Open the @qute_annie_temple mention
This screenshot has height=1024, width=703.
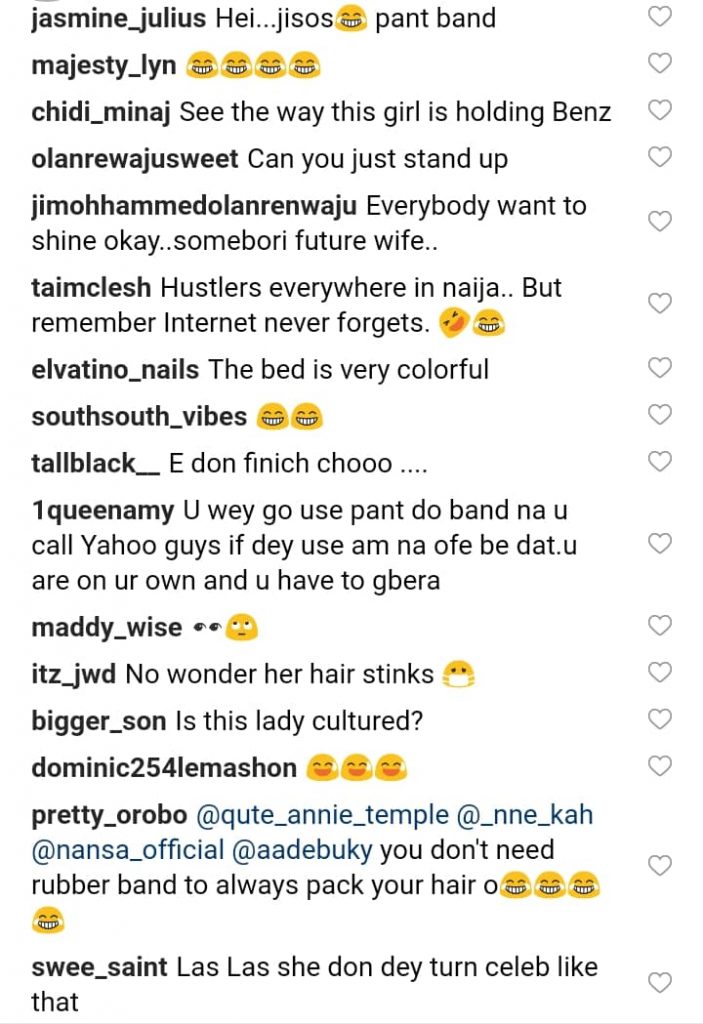tap(314, 815)
